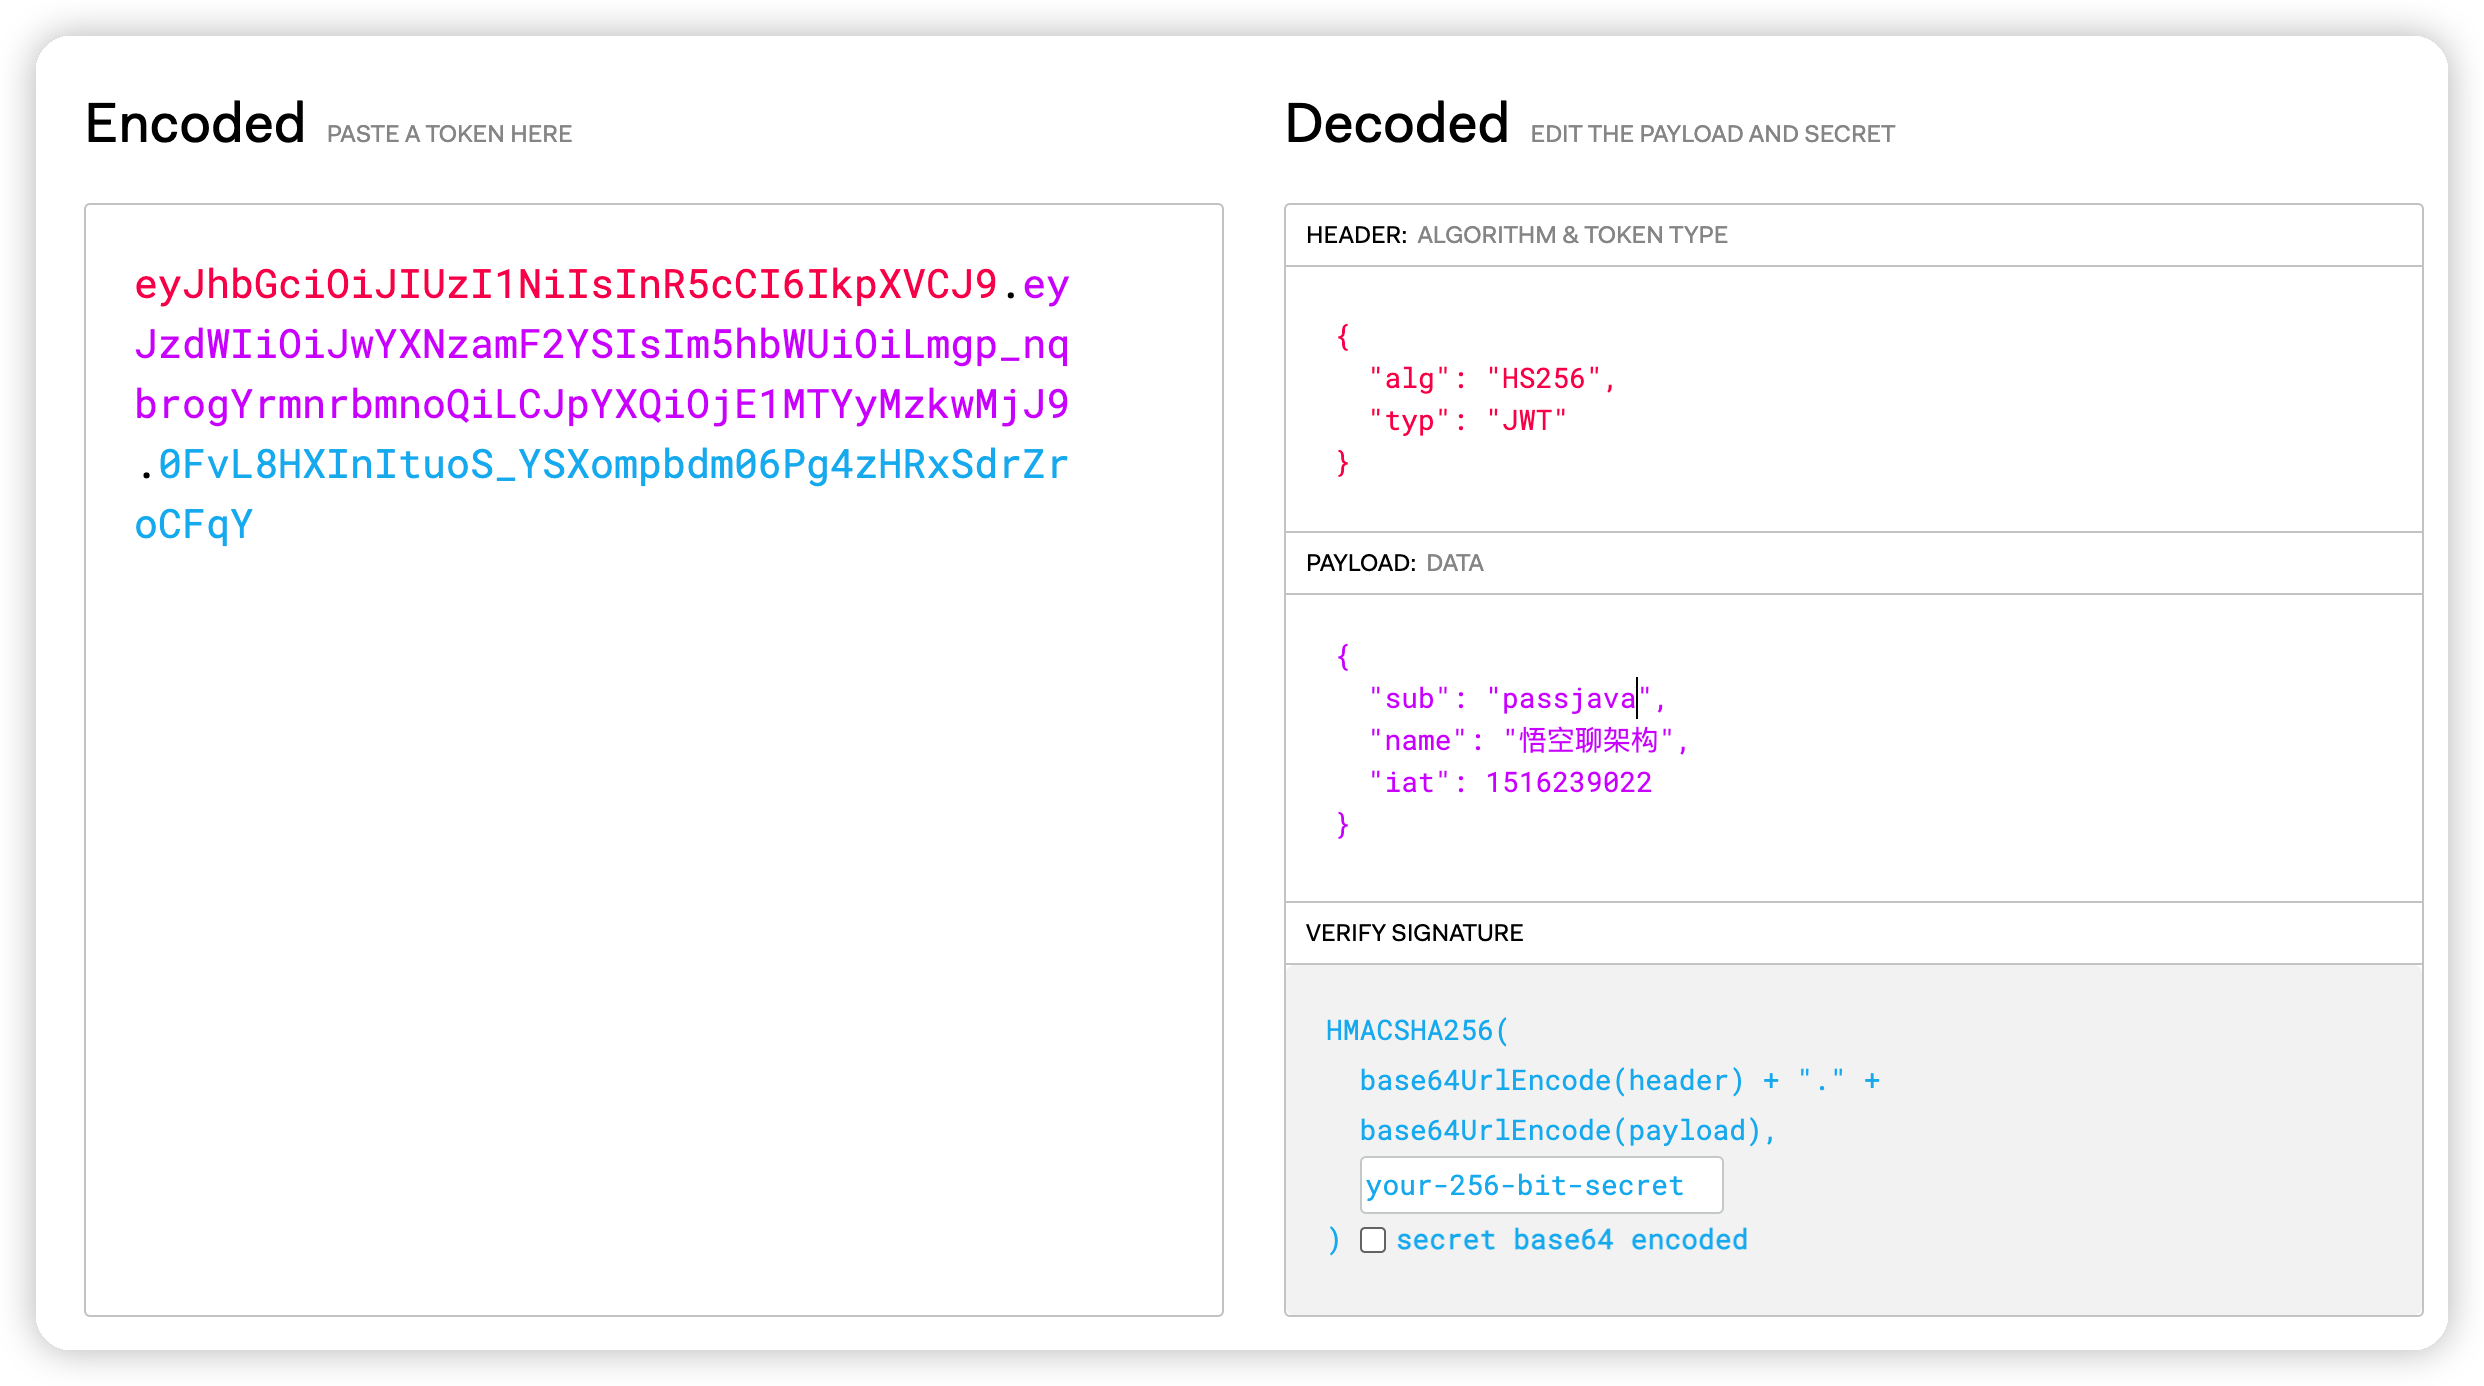
Task: Click the purple payload segment of encoded token
Action: tap(600, 345)
